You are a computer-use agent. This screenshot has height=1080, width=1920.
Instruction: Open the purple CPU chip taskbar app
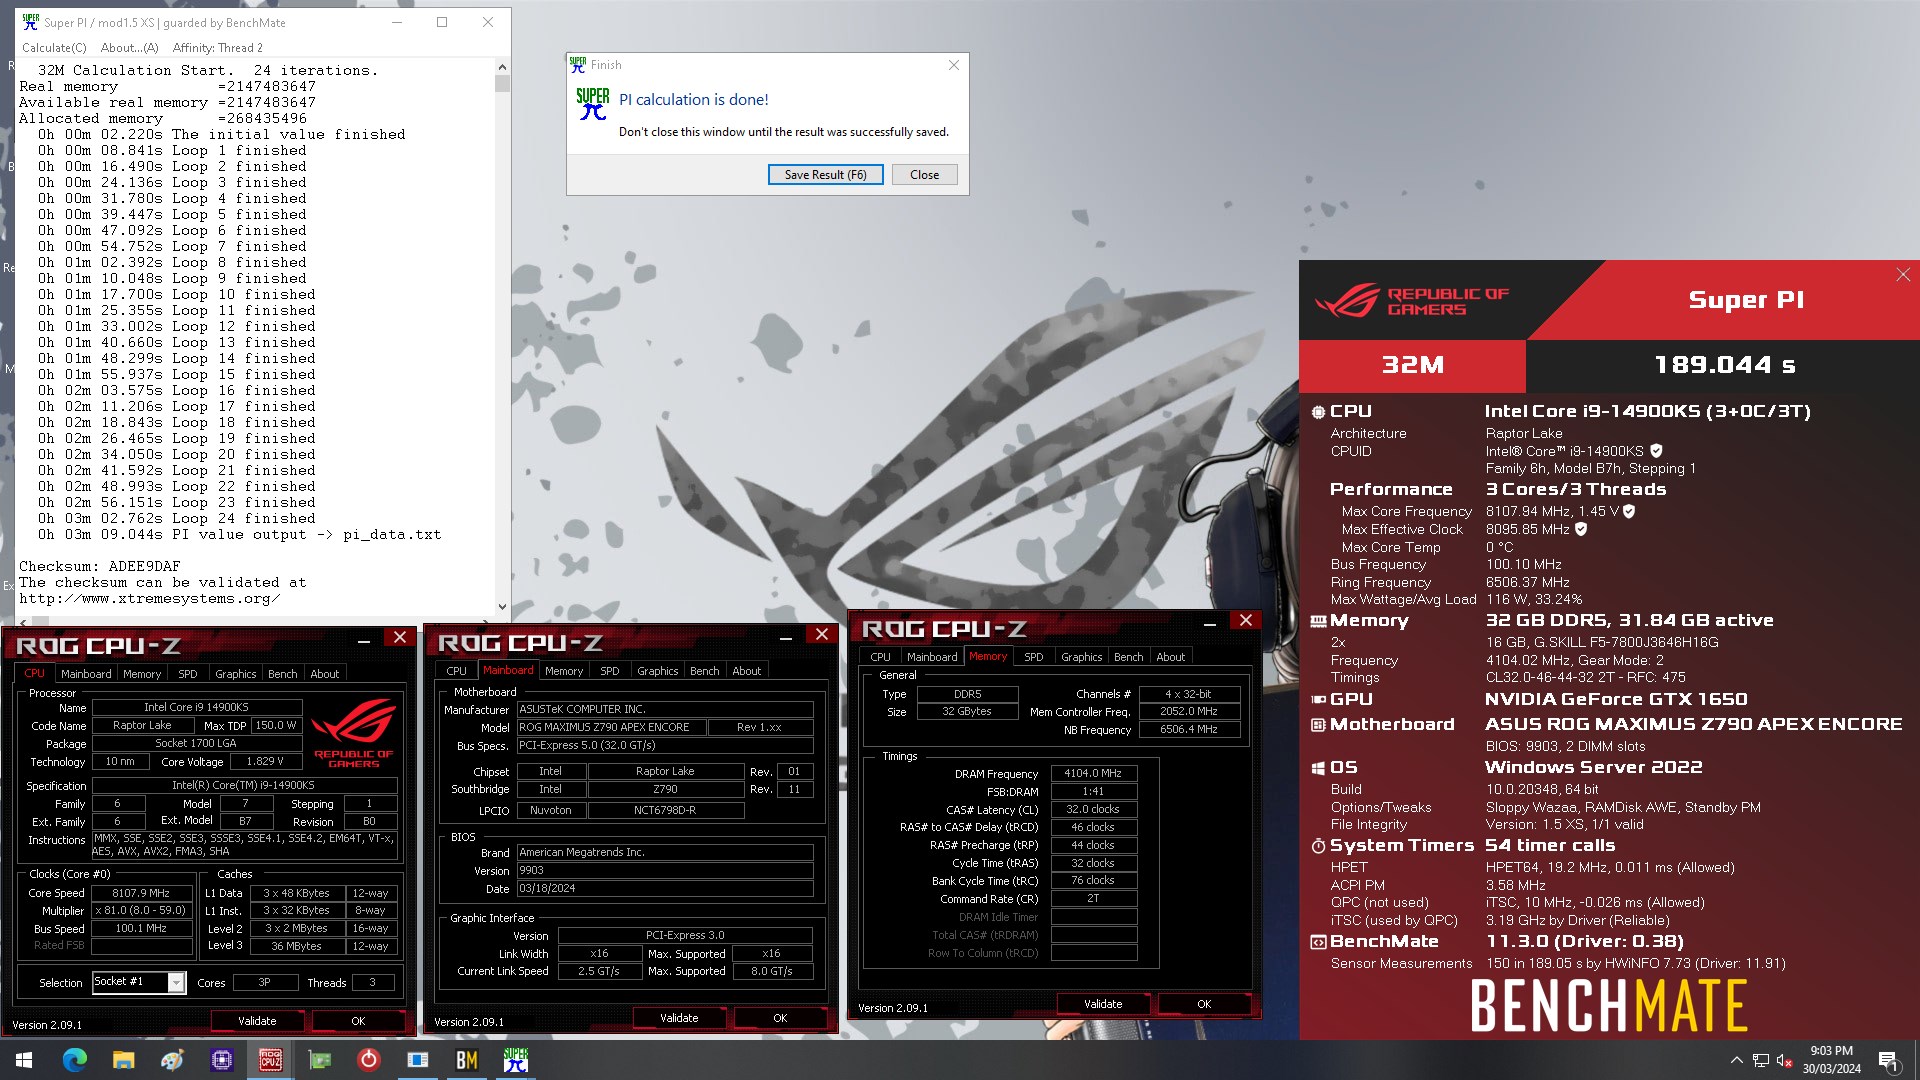221,1060
